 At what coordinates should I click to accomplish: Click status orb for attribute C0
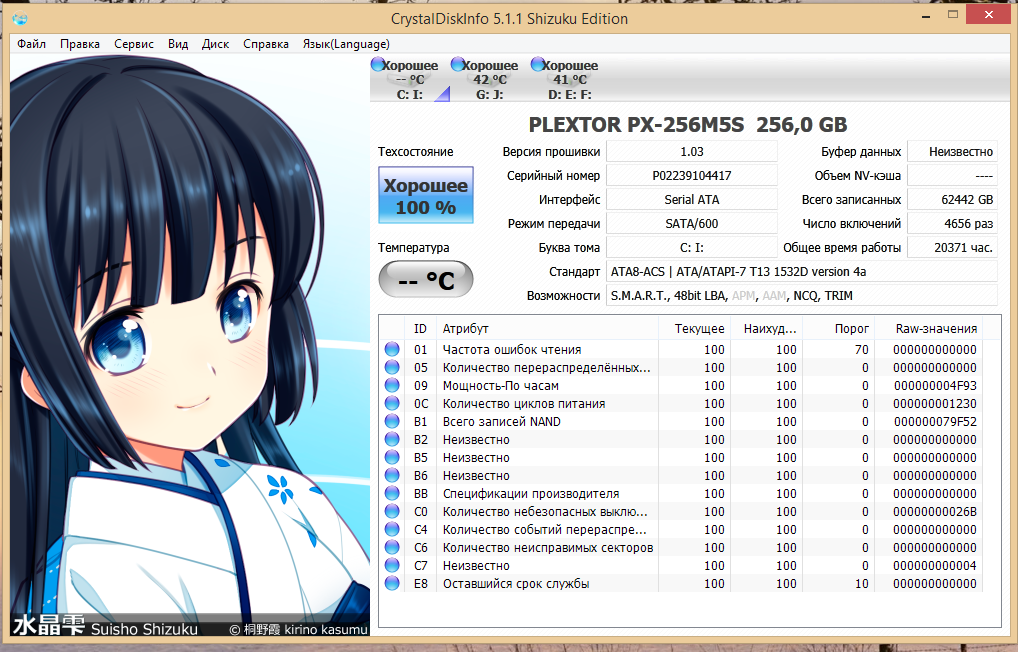point(392,512)
